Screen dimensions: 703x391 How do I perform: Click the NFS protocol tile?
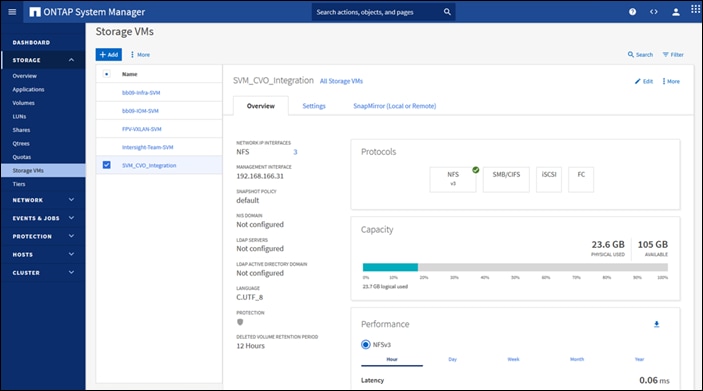point(453,180)
